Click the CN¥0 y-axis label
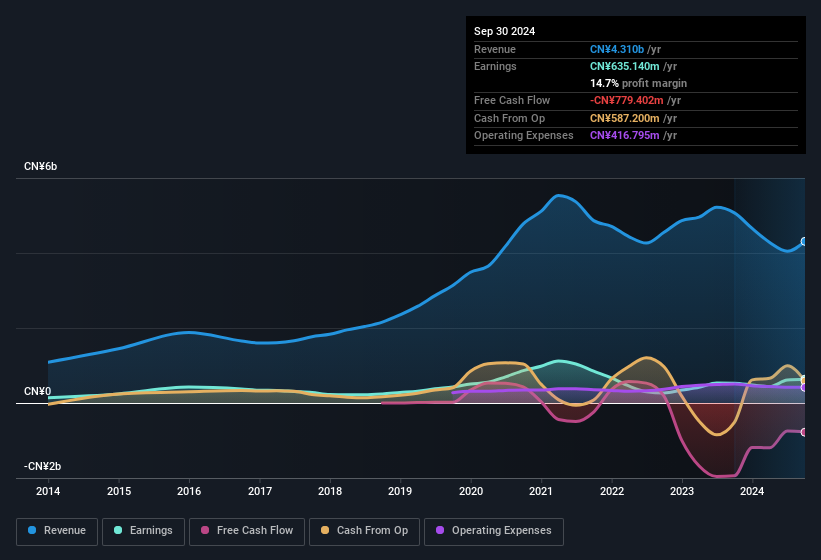821x560 pixels. pyautogui.click(x=37, y=391)
